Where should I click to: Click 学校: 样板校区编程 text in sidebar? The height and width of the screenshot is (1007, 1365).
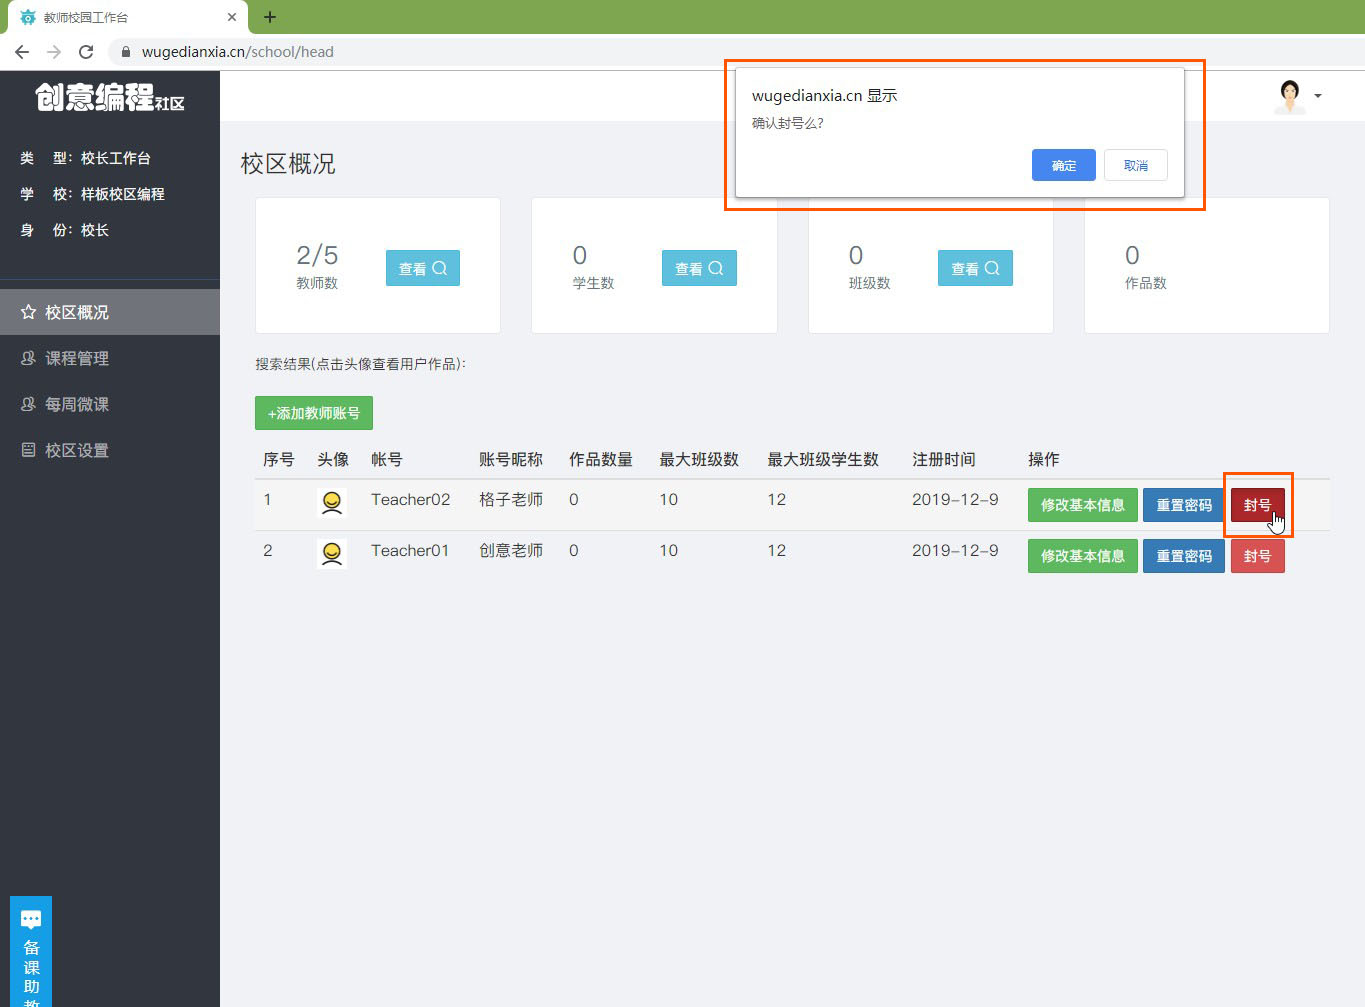[x=92, y=194]
